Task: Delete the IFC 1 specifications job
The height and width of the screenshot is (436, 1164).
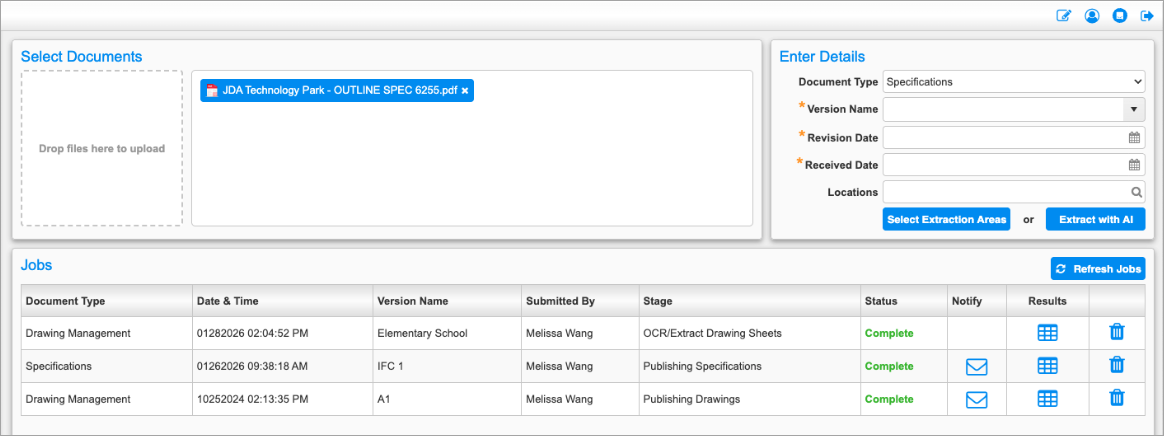Action: click(x=1116, y=365)
